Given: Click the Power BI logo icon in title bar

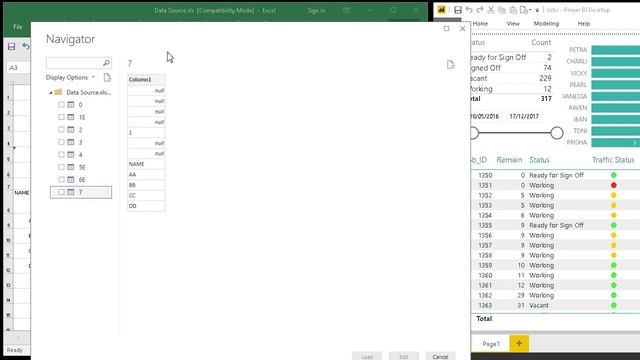Looking at the screenshot, I should [x=441, y=10].
